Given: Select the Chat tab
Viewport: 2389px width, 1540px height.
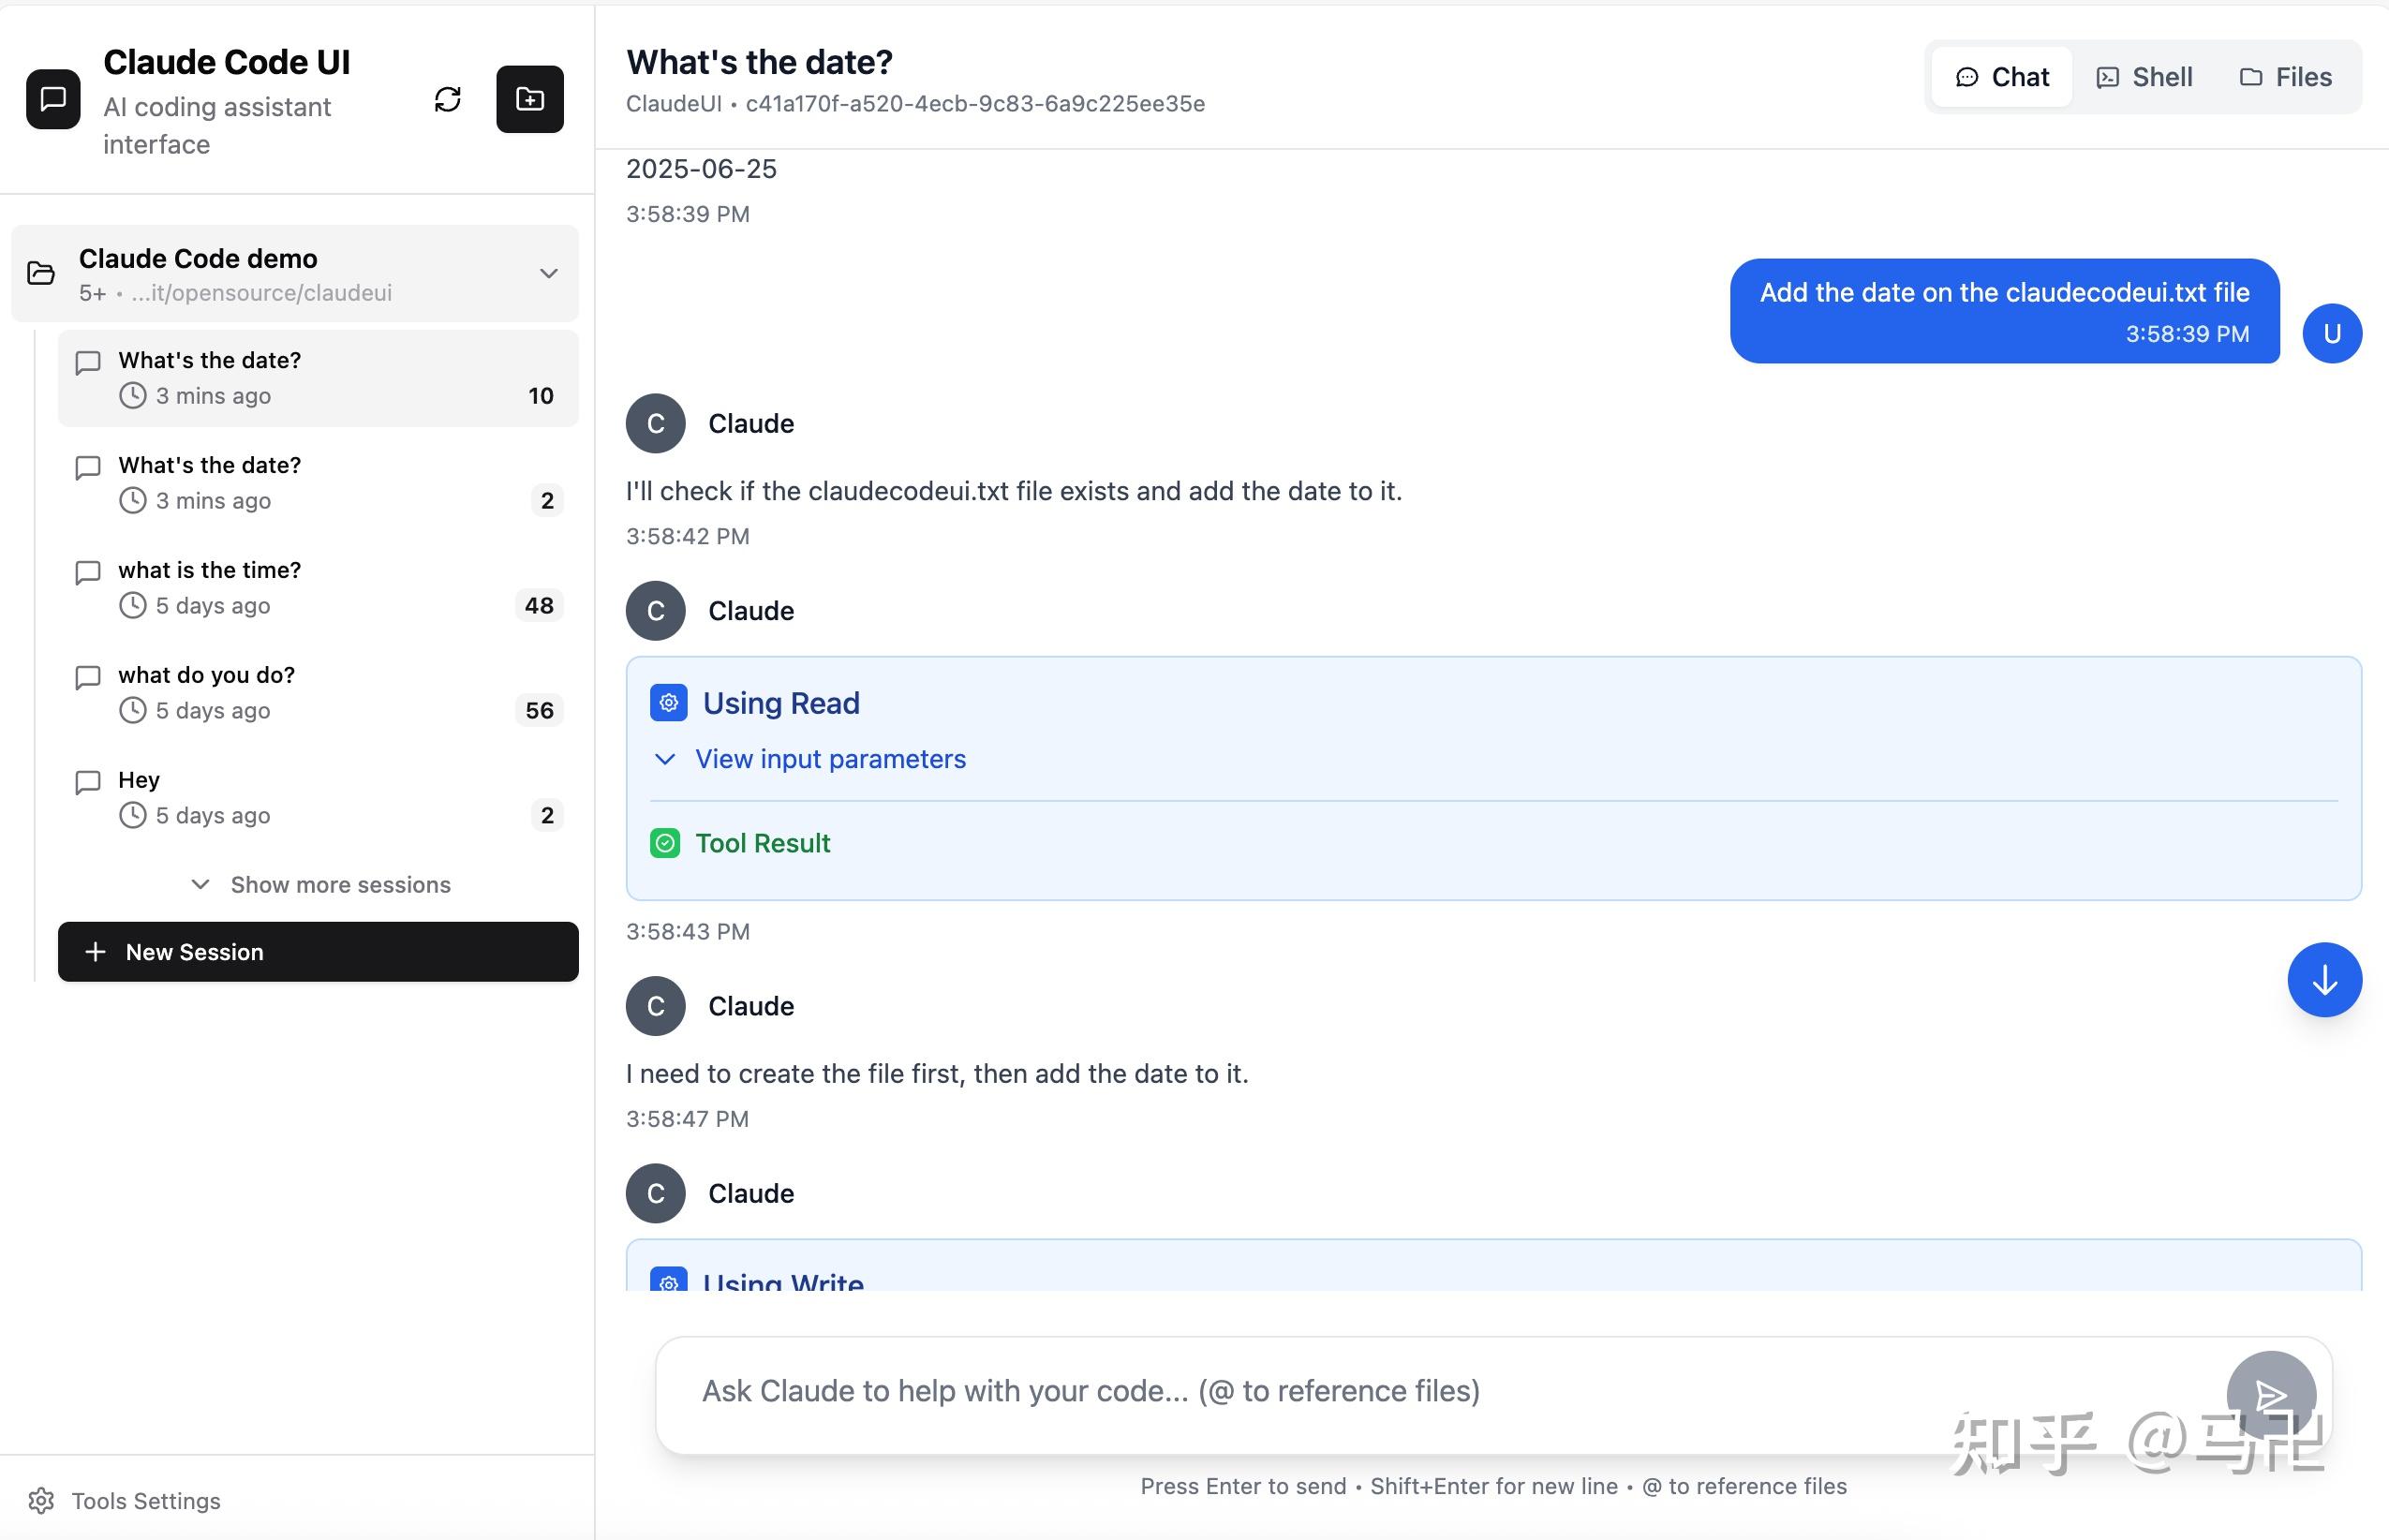Looking at the screenshot, I should [x=2001, y=77].
